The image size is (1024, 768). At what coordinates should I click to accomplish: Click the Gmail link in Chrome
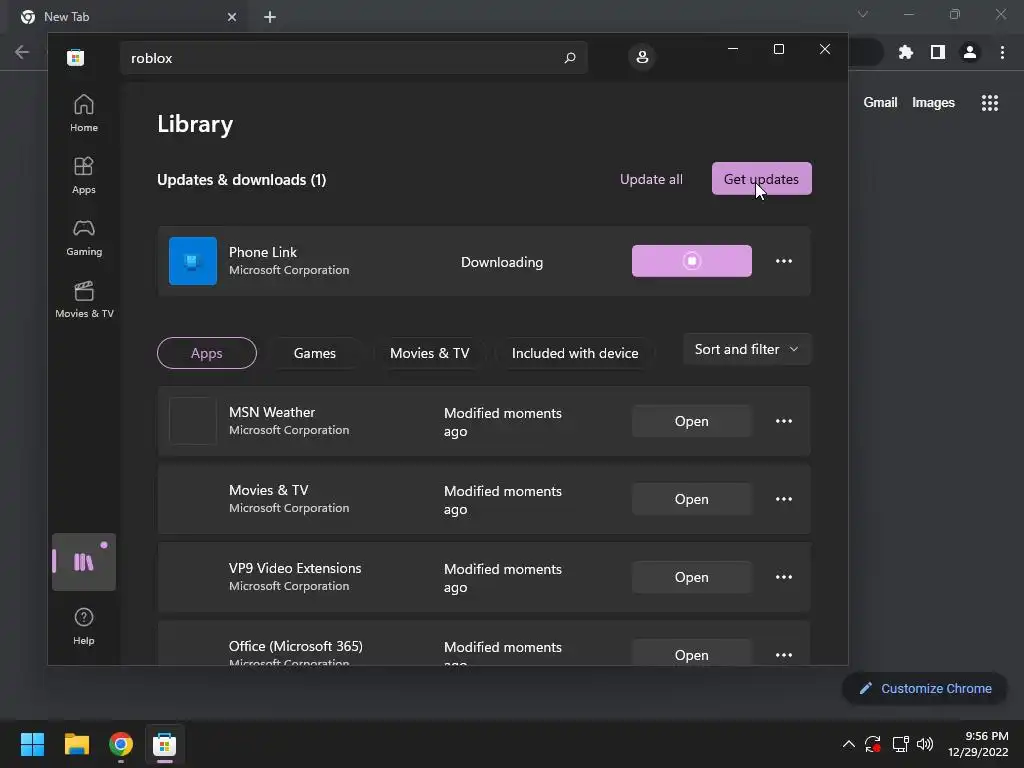880,103
